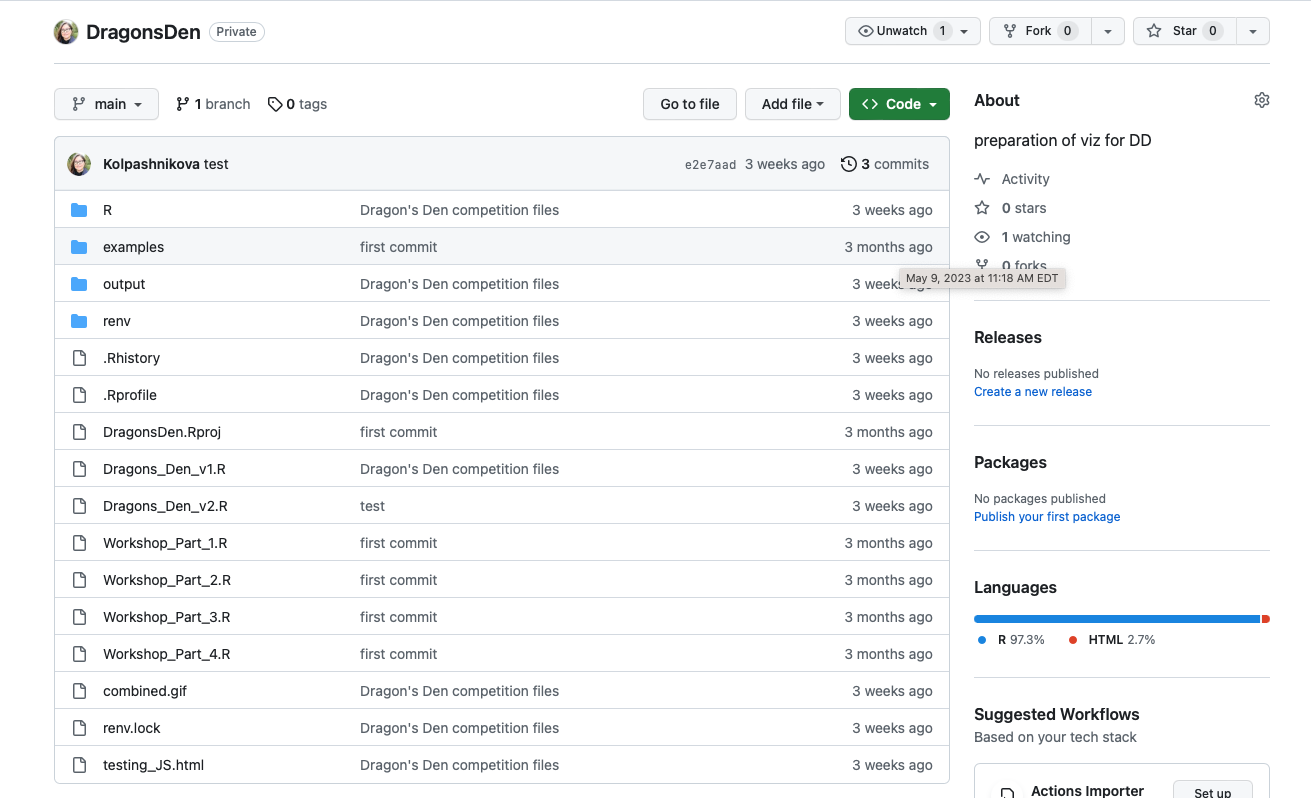Click 'first commit' message on examples row
1311x798 pixels.
399,247
